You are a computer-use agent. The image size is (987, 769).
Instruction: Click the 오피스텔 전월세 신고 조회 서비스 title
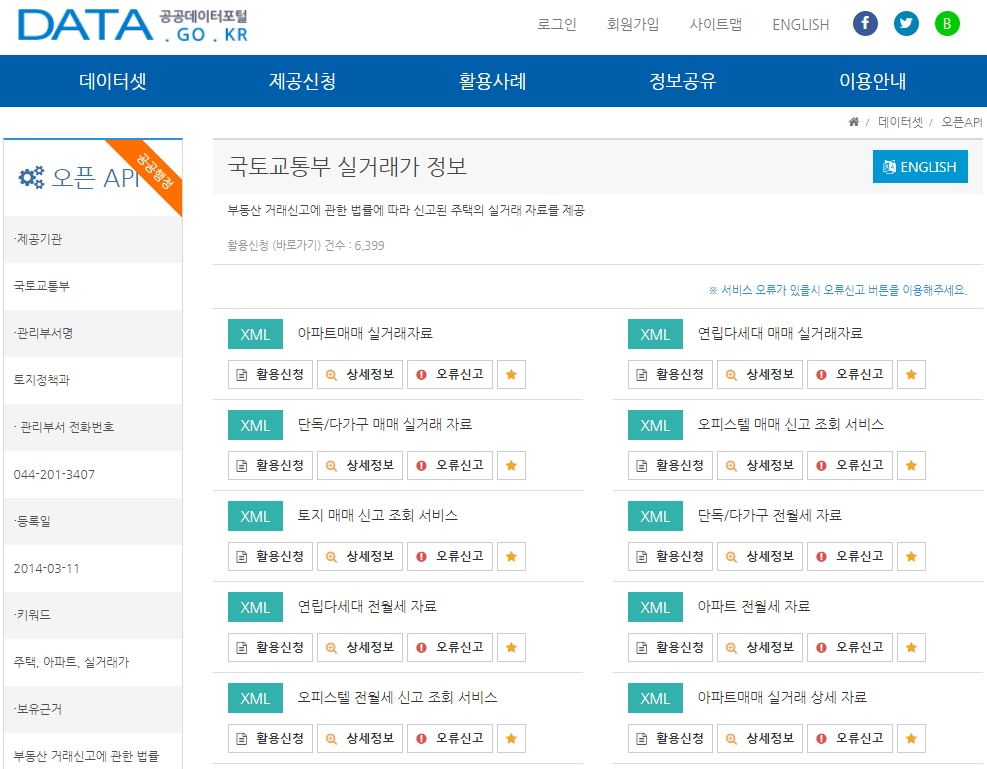pos(397,697)
